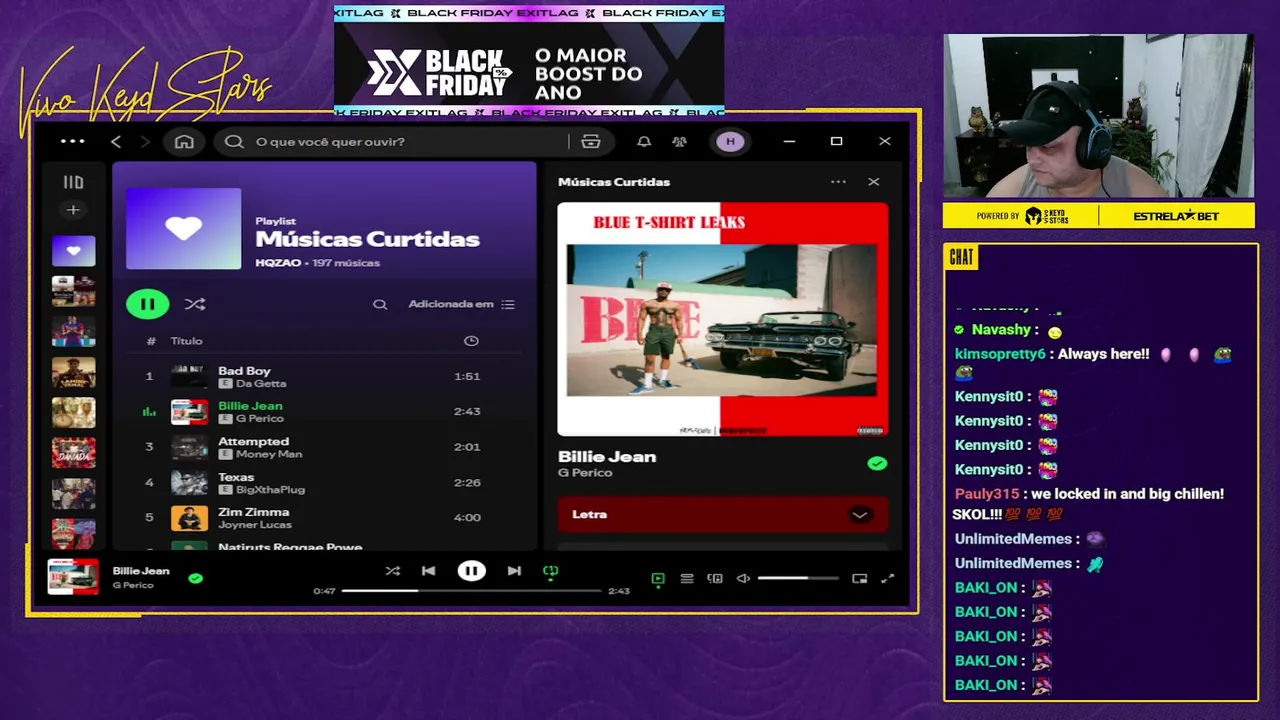Image resolution: width=1280 pixels, height=720 pixels.
Task: Mute the volume speaker icon
Action: (743, 578)
